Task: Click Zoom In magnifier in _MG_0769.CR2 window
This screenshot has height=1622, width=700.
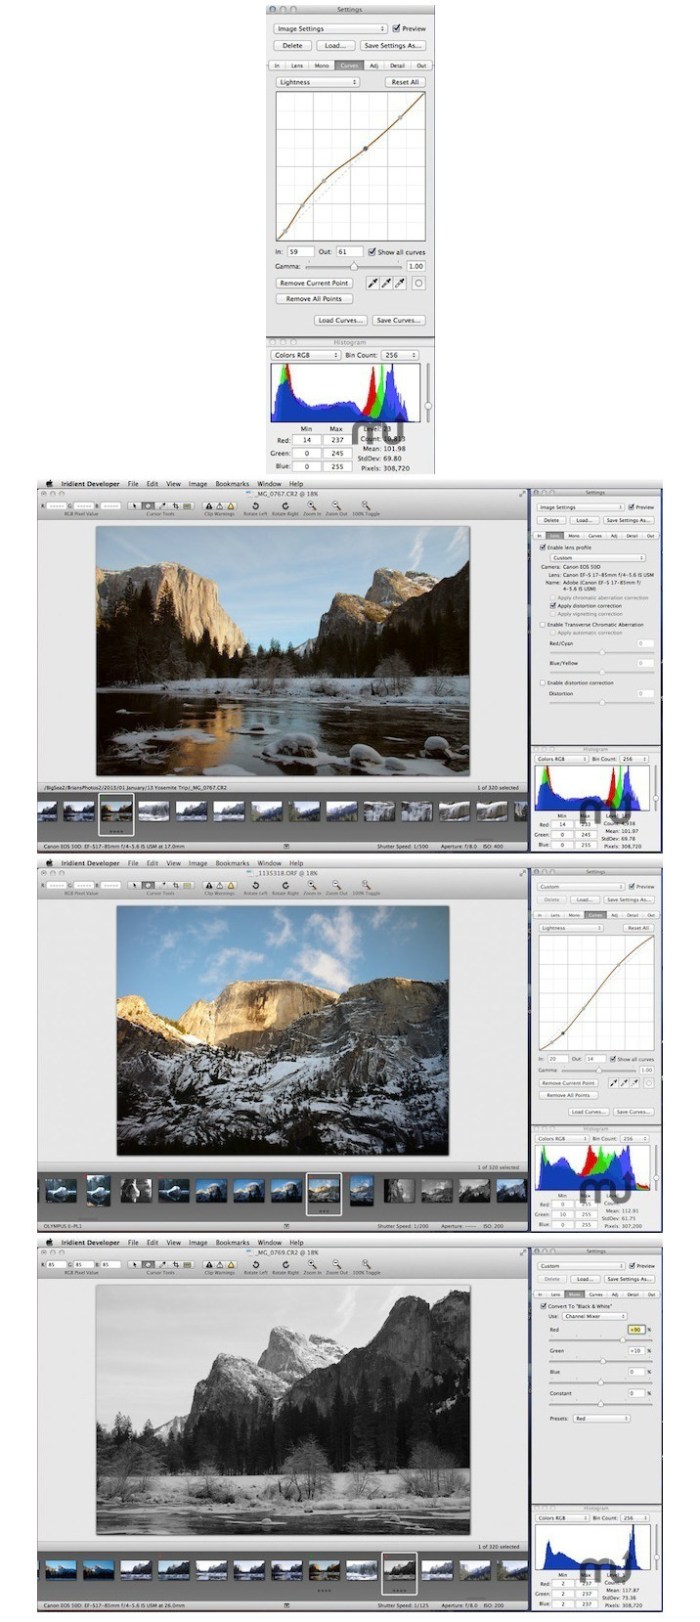Action: click(x=311, y=1264)
